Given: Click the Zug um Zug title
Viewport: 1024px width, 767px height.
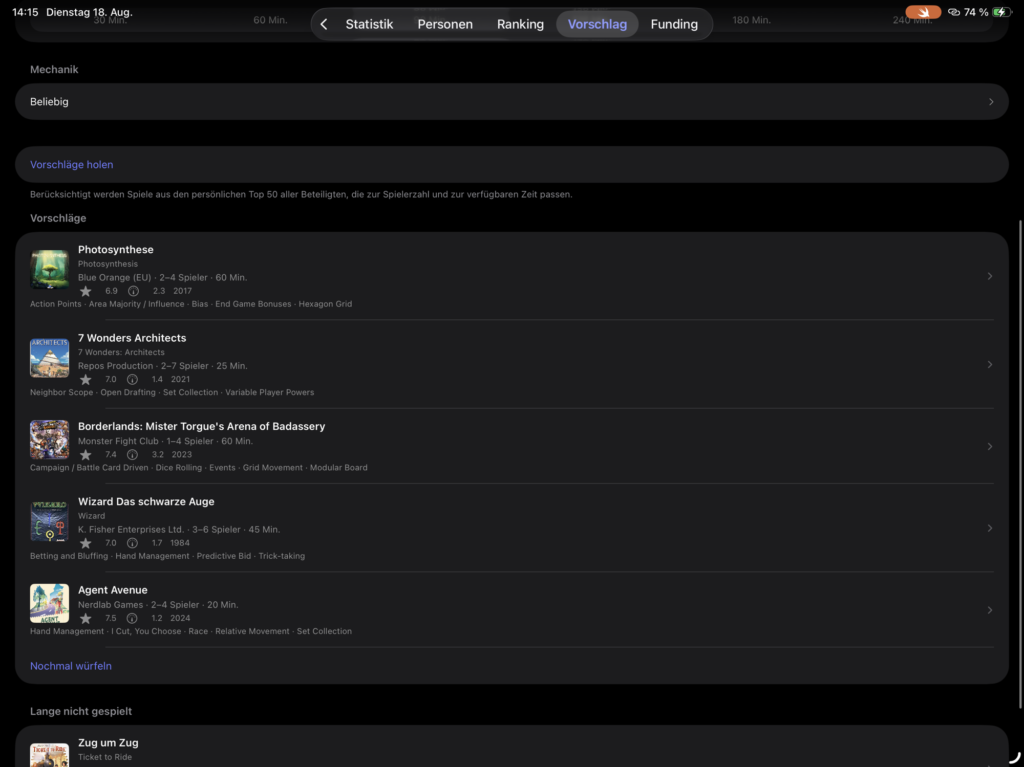Looking at the screenshot, I should pos(108,742).
